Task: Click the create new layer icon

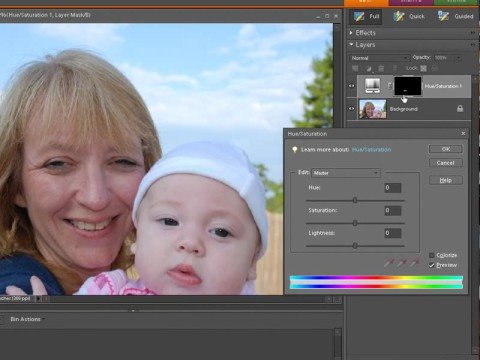Action: coord(355,68)
